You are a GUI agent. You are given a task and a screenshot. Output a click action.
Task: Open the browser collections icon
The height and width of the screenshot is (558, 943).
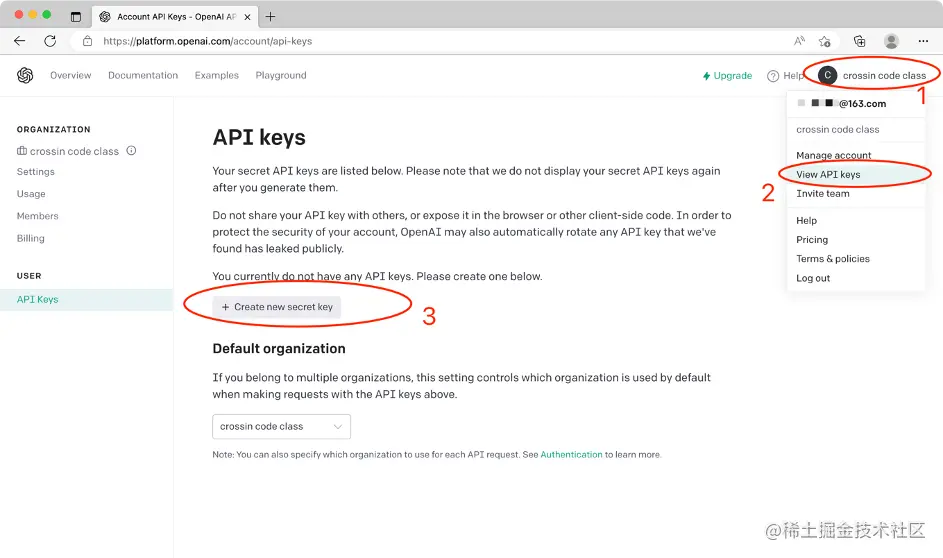(859, 41)
